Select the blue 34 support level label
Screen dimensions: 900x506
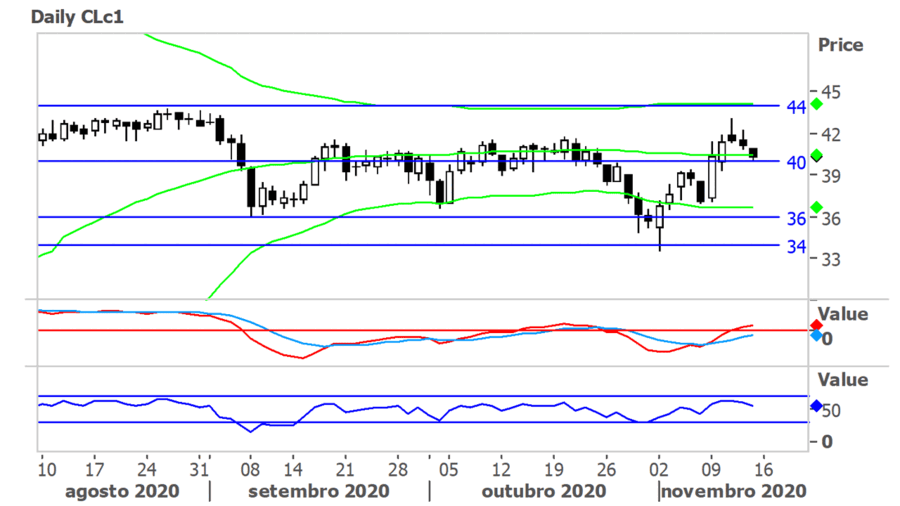pos(796,246)
